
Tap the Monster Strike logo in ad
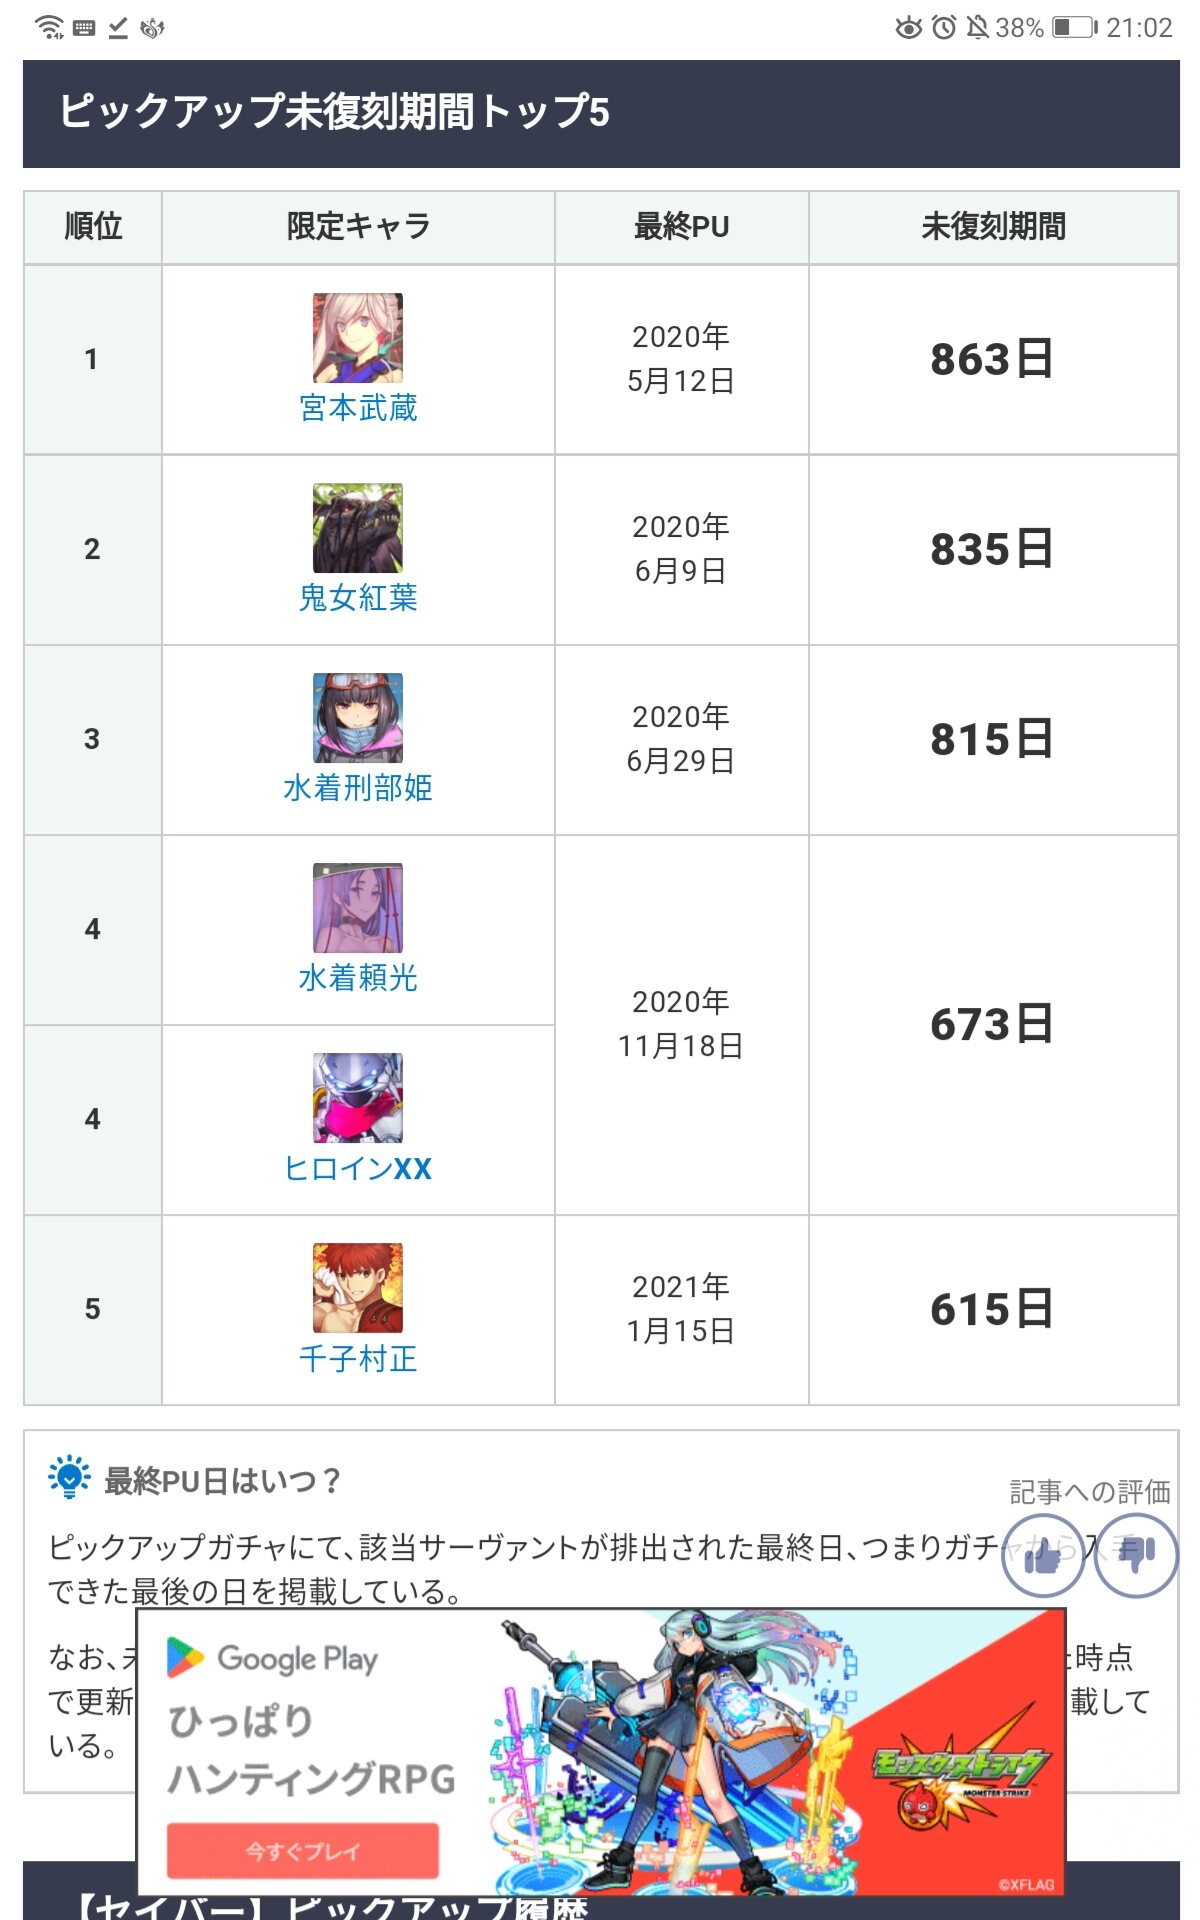[x=960, y=1770]
